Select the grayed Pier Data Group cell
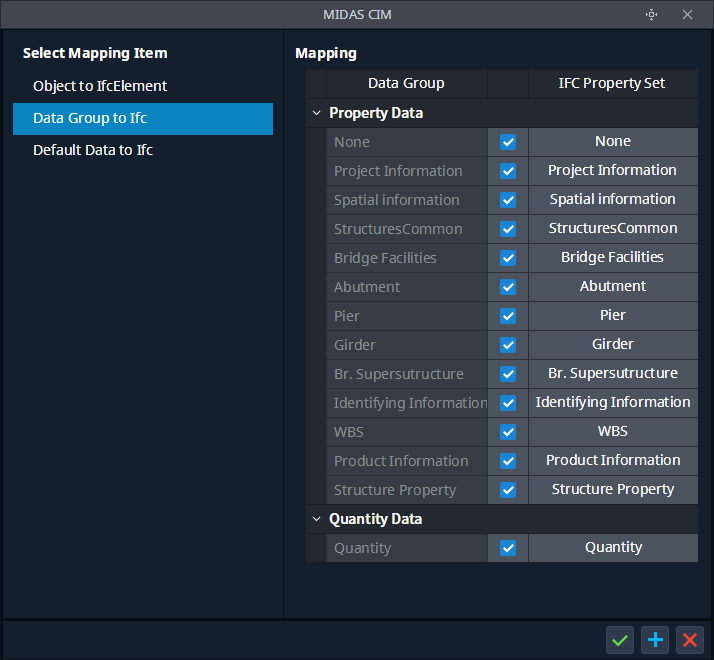 [407, 316]
